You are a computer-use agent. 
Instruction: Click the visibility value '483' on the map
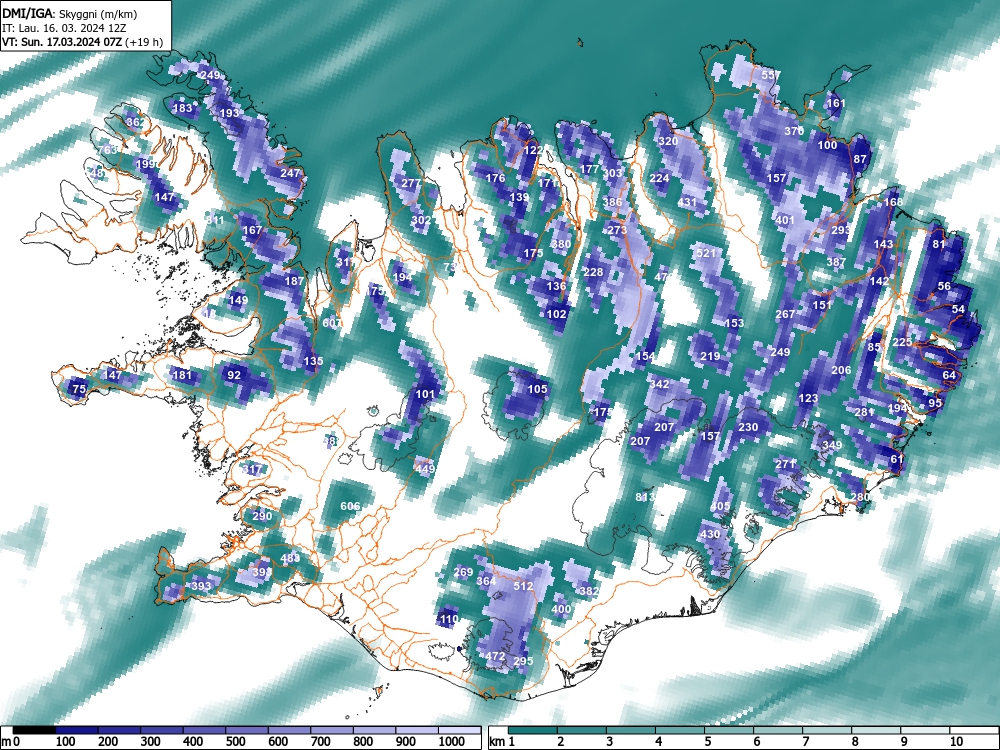pyautogui.click(x=290, y=558)
